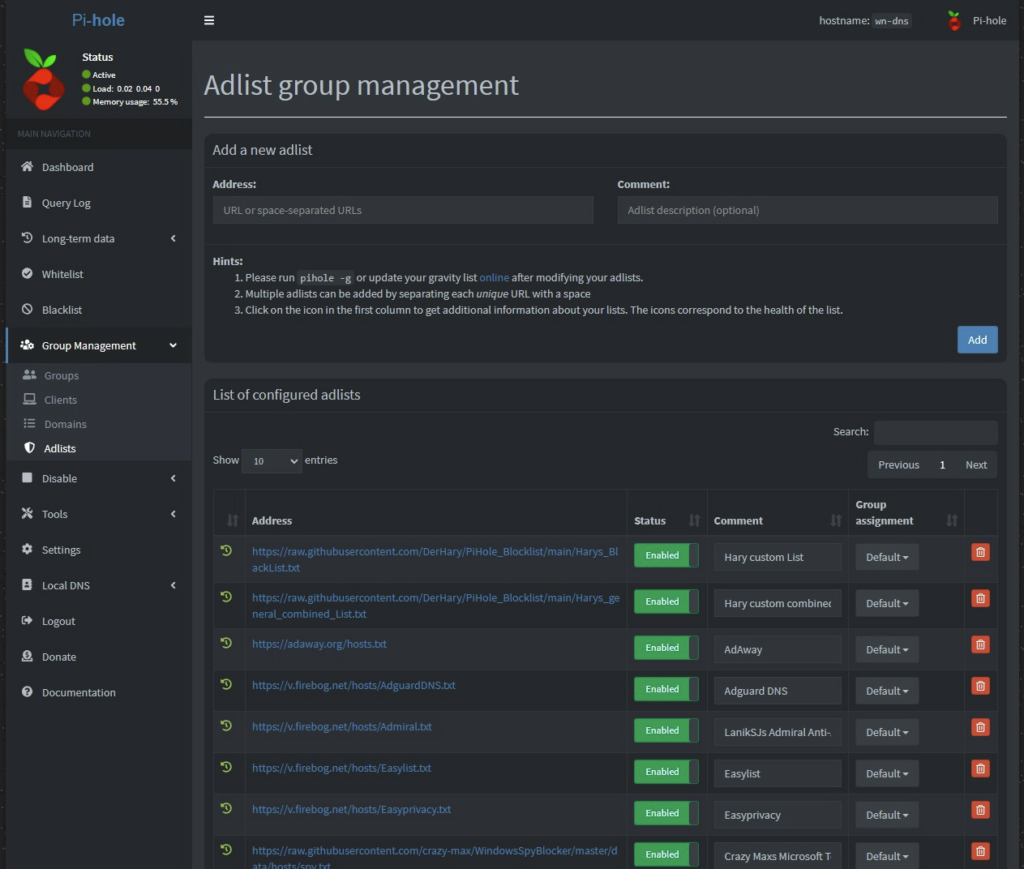Expand the Local DNS sidebar menu

pyautogui.click(x=99, y=585)
